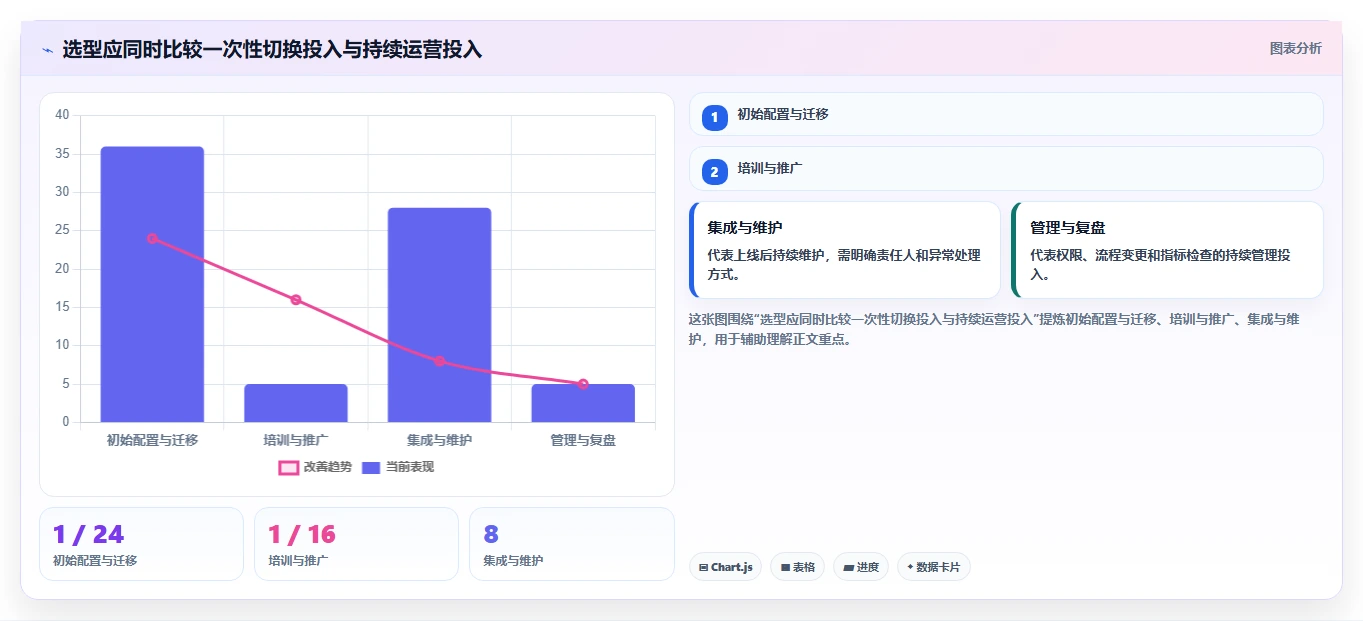Click the y-axis tick value 35
The image size is (1363, 621).
(x=62, y=154)
